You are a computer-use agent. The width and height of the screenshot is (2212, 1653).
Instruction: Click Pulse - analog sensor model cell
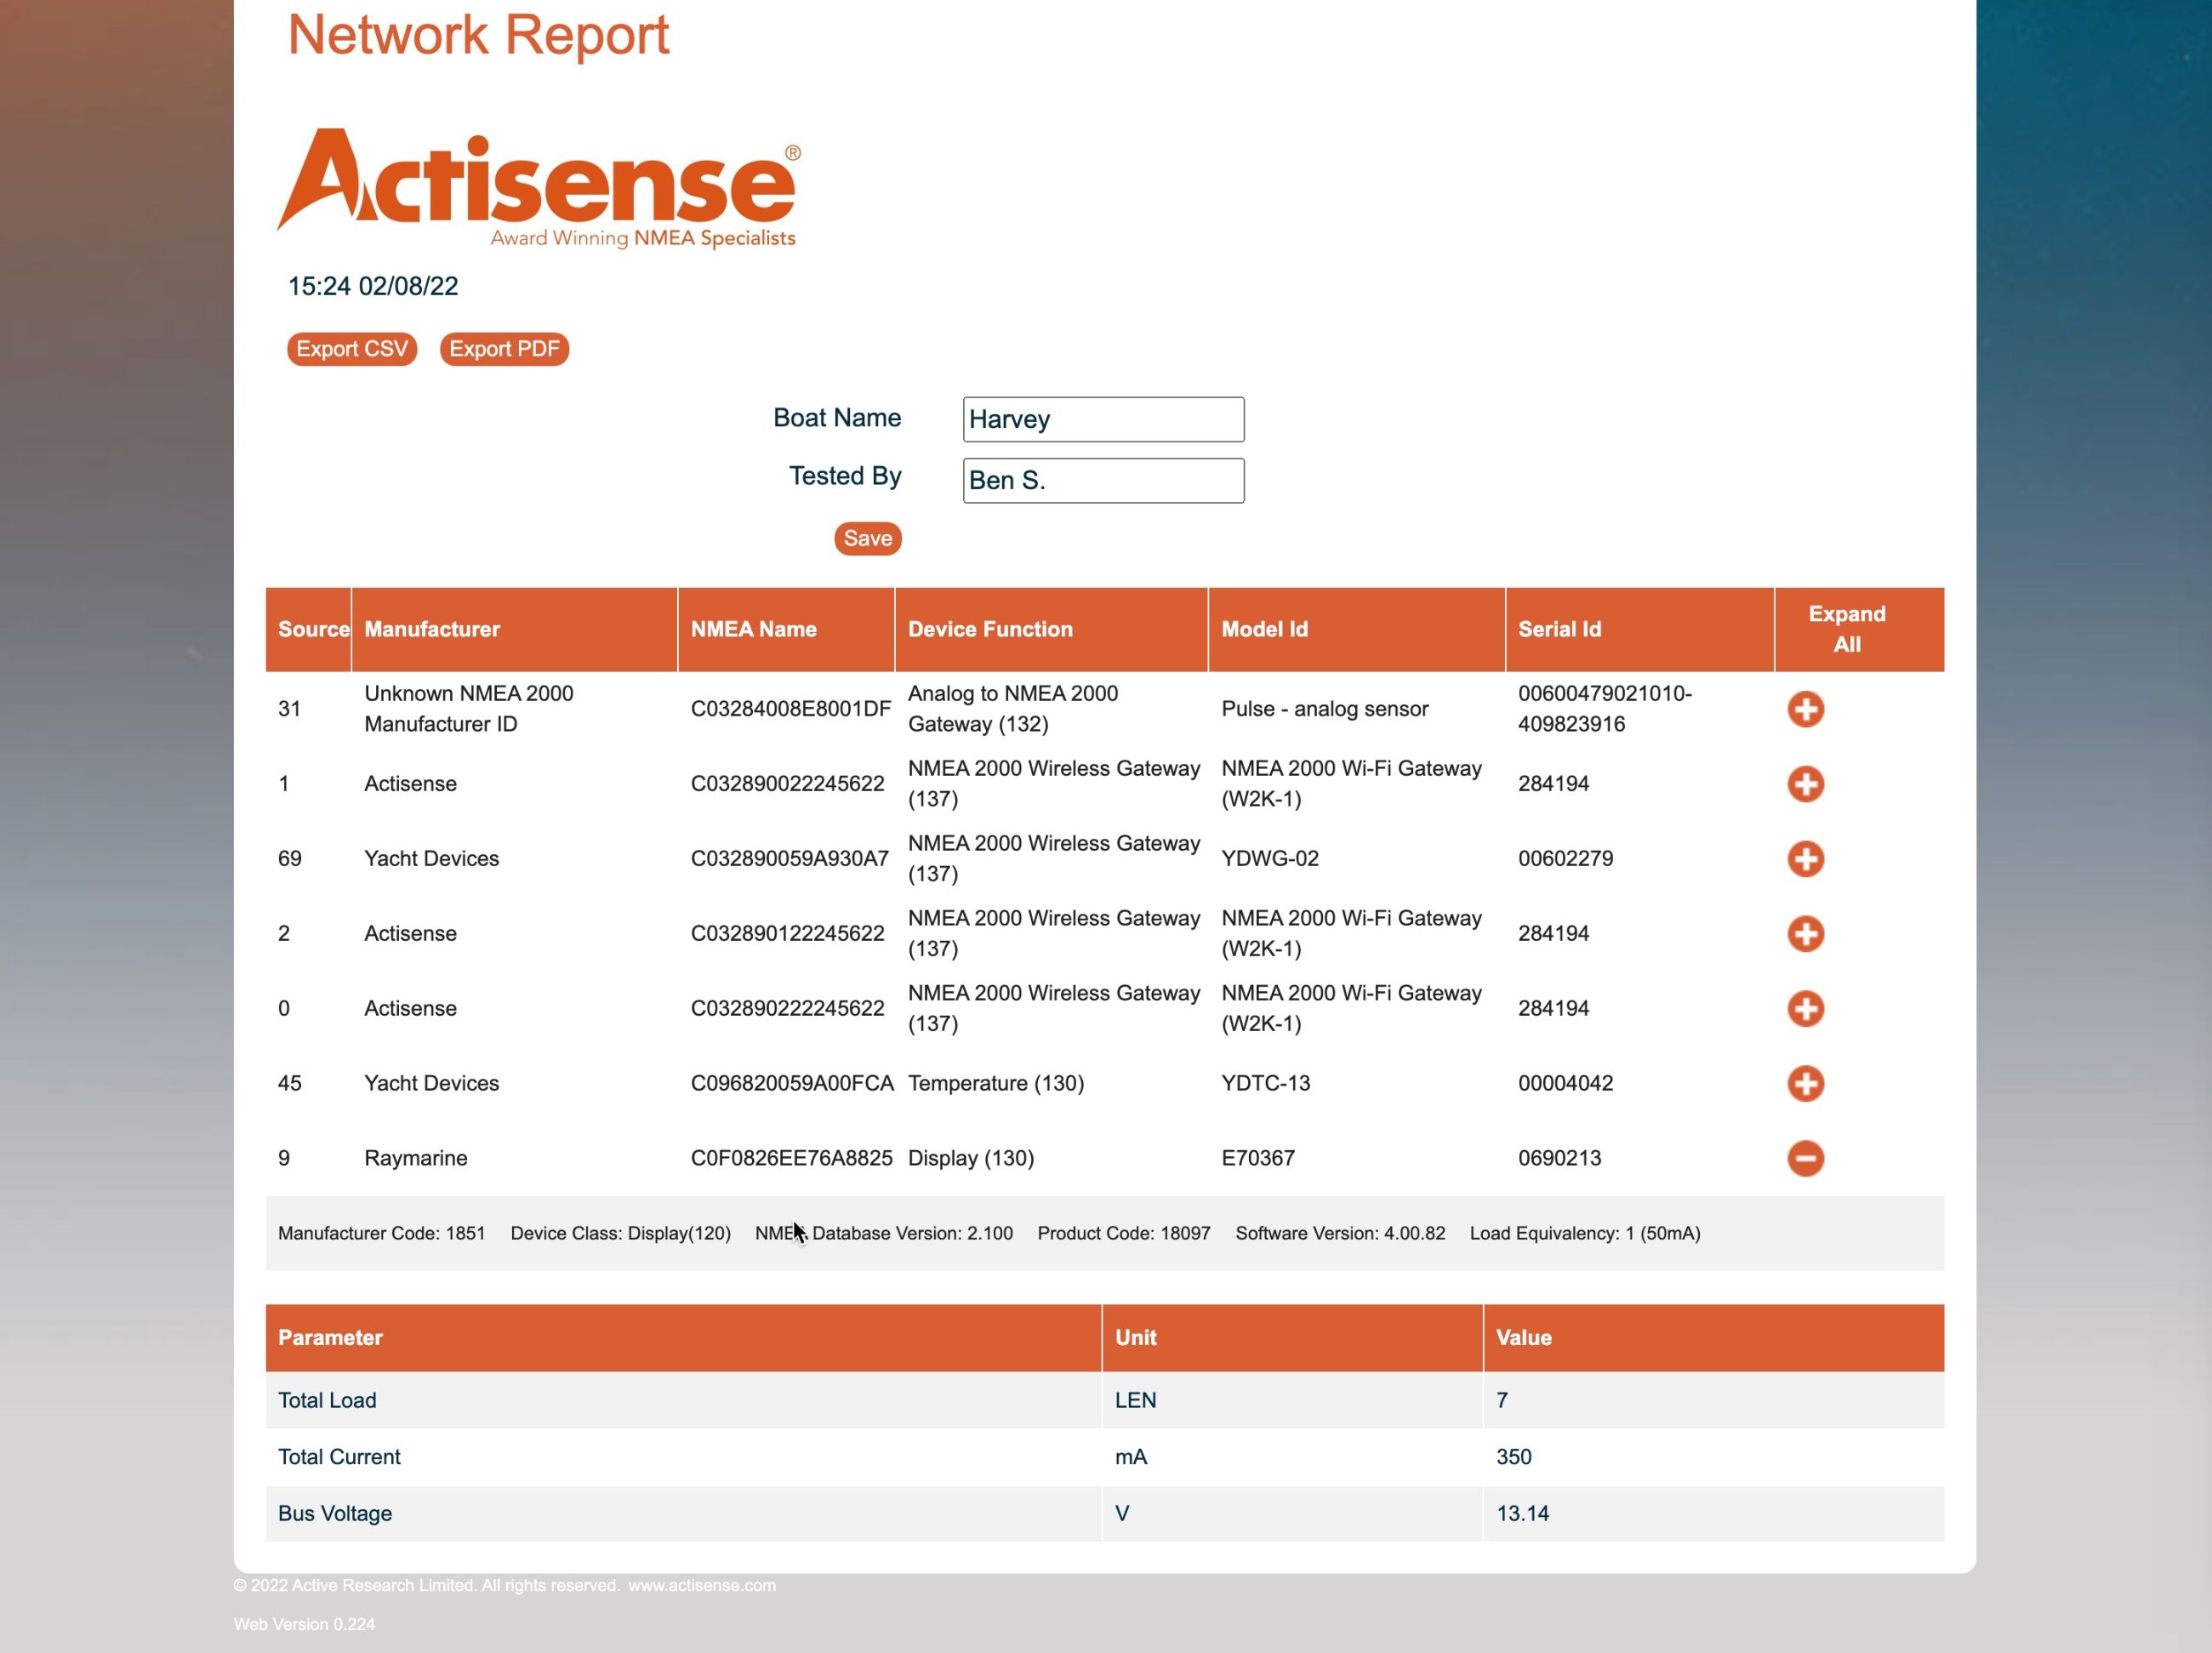tap(1324, 709)
